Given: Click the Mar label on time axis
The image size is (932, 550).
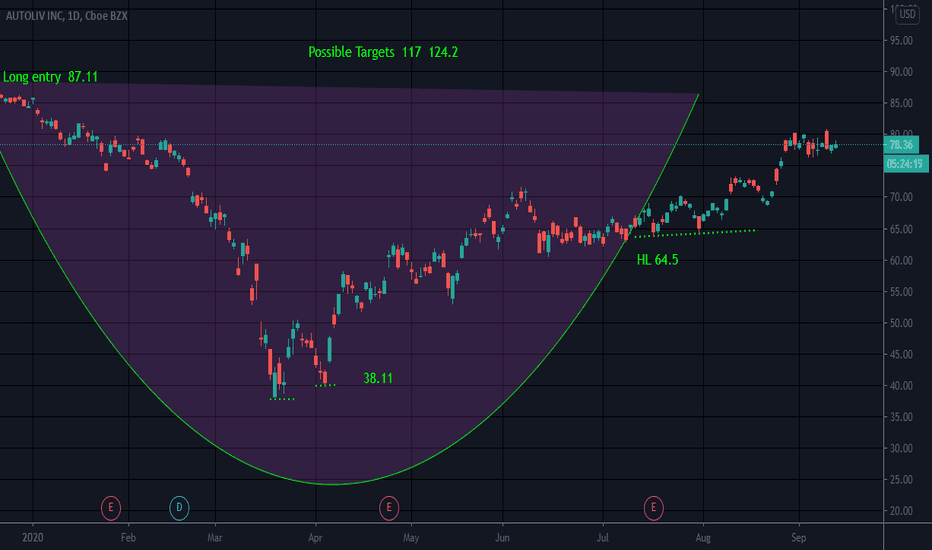Looking at the screenshot, I should 215,538.
